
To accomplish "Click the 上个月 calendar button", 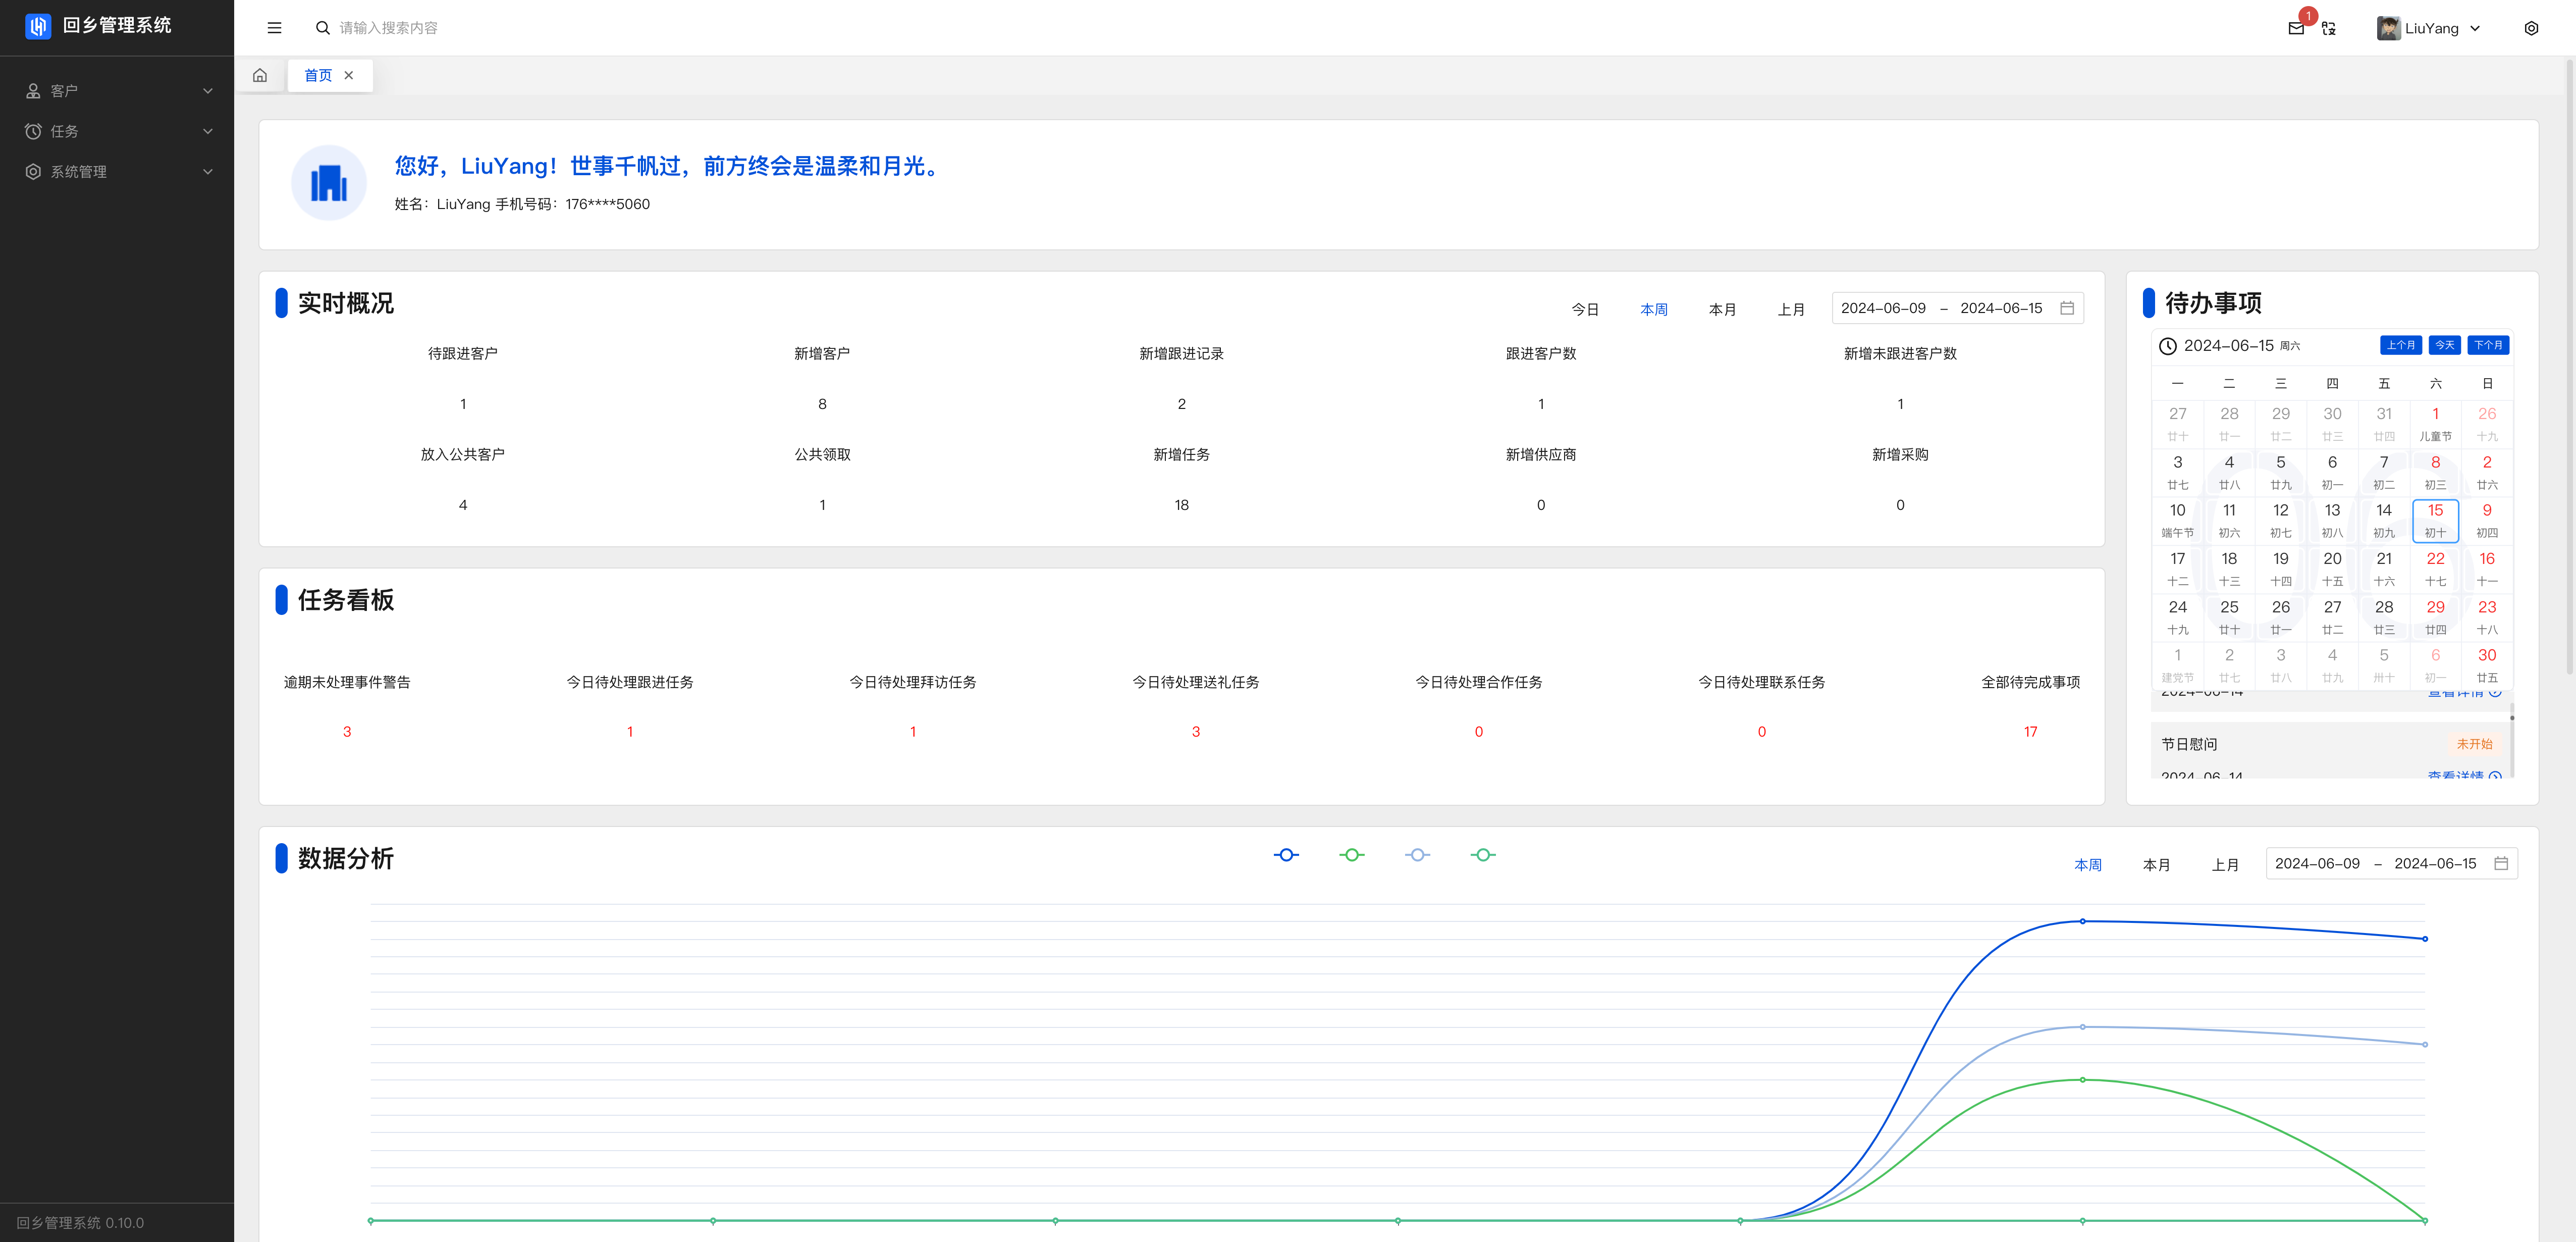I will [2400, 345].
